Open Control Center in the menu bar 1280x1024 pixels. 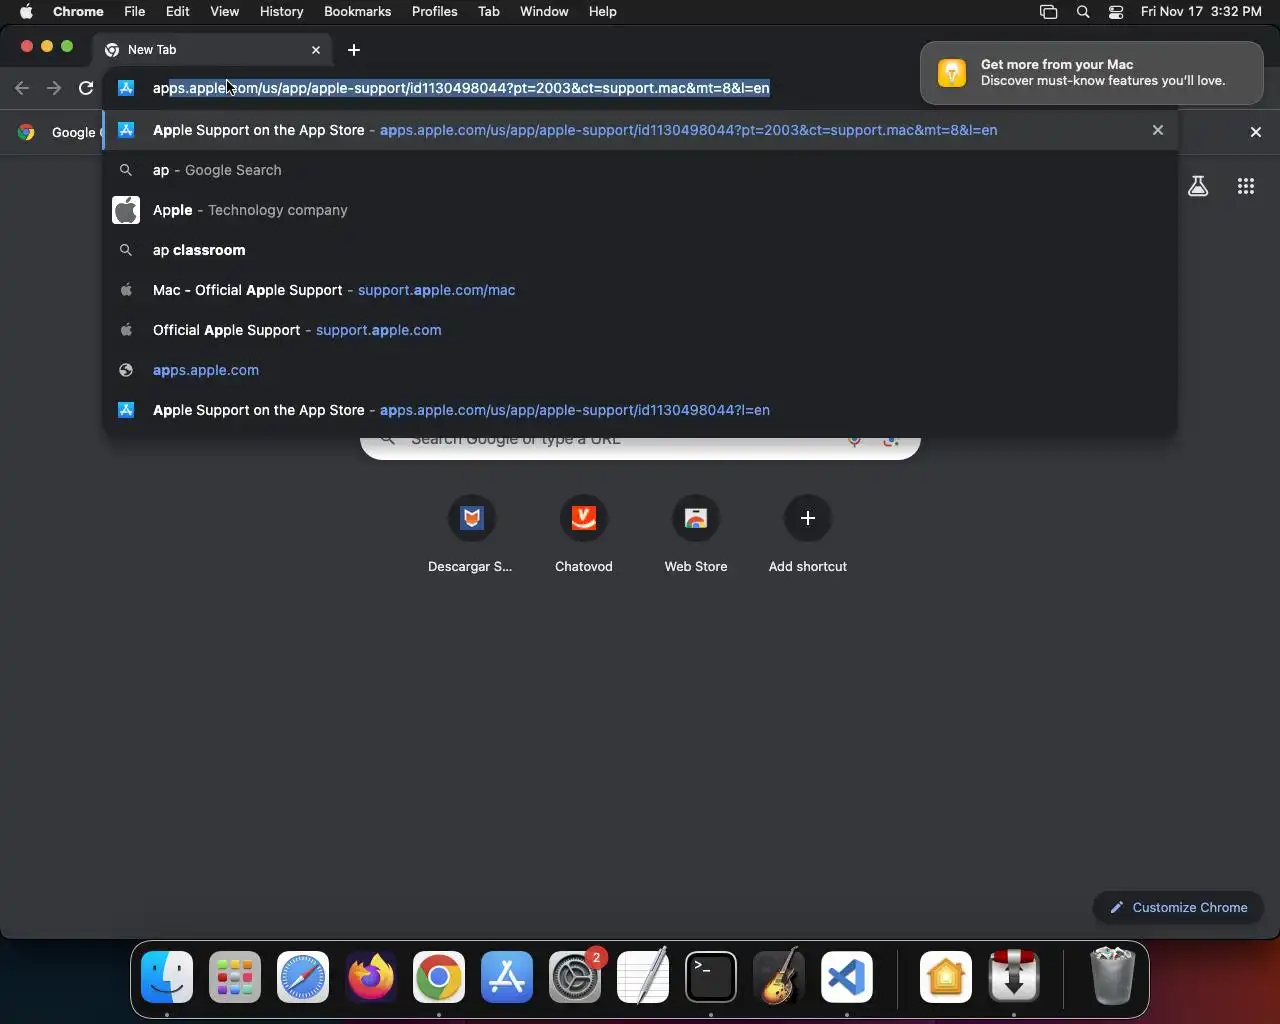point(1116,11)
